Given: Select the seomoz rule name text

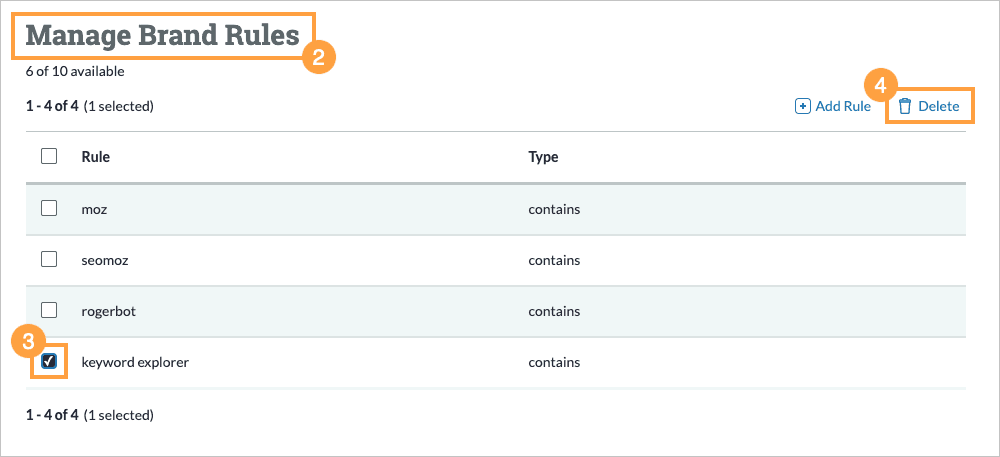Looking at the screenshot, I should [102, 260].
